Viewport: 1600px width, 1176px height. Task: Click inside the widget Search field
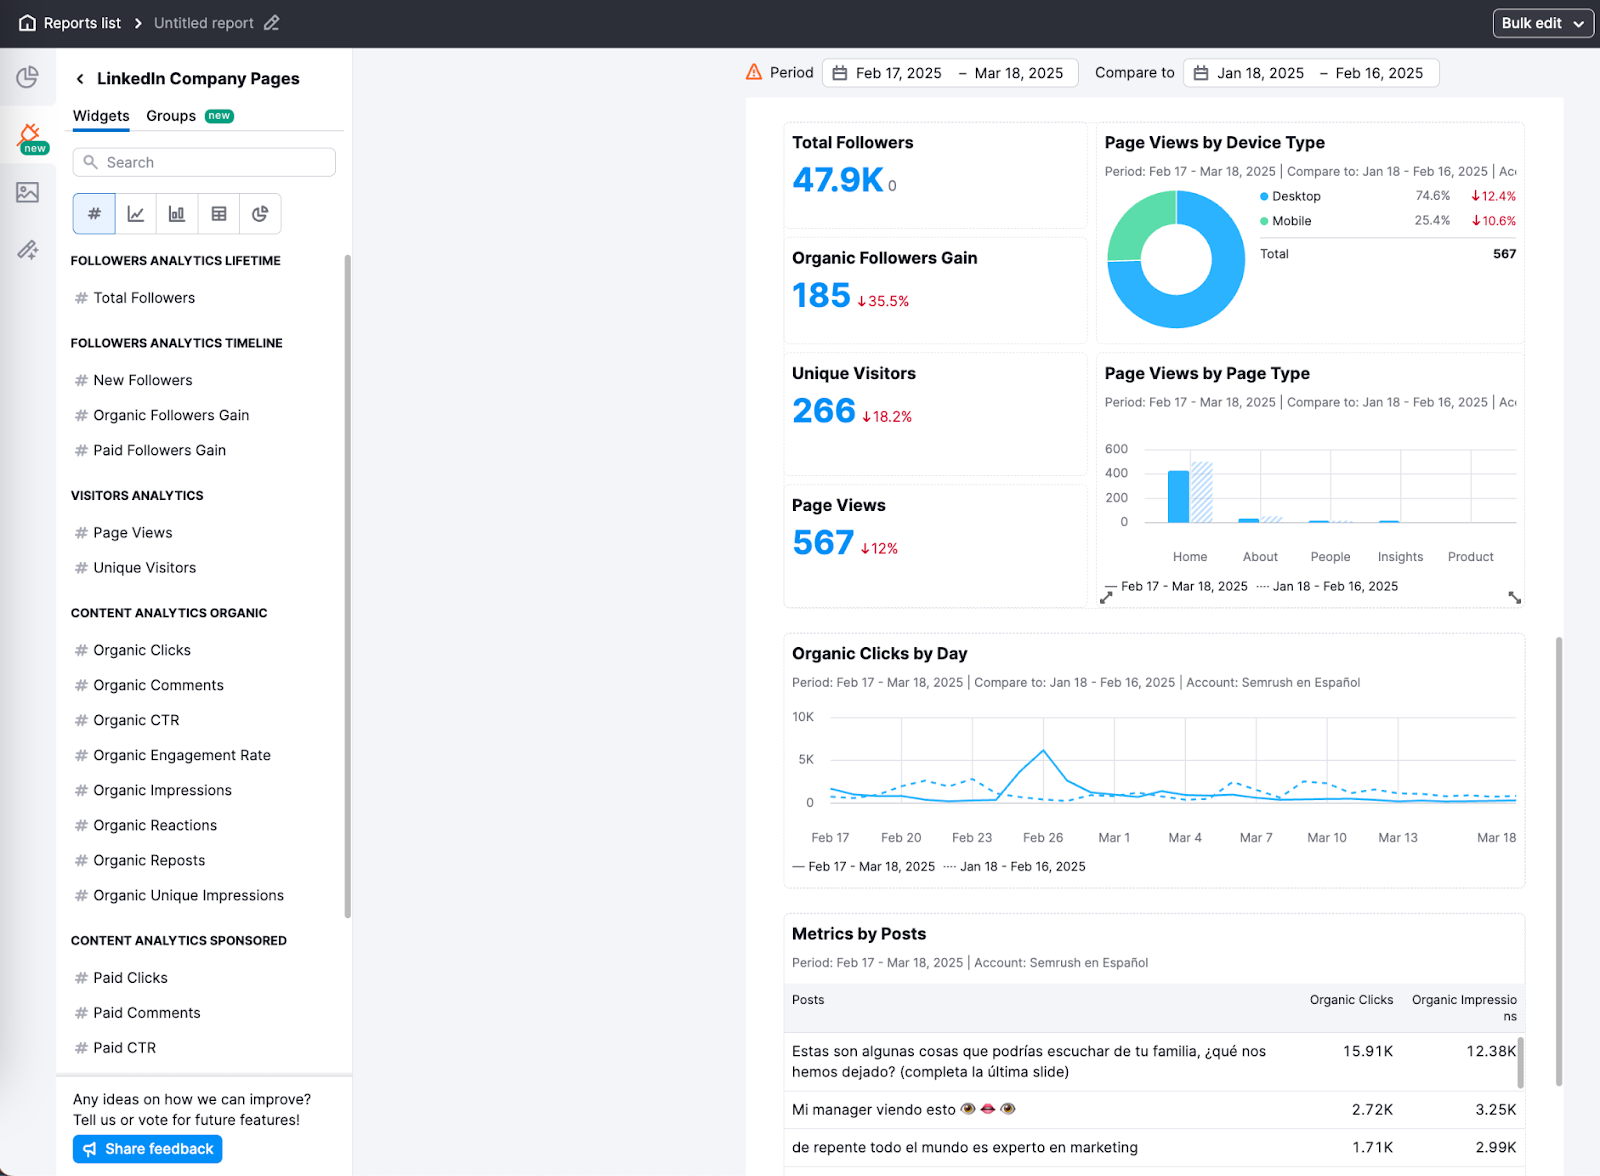pyautogui.click(x=203, y=161)
